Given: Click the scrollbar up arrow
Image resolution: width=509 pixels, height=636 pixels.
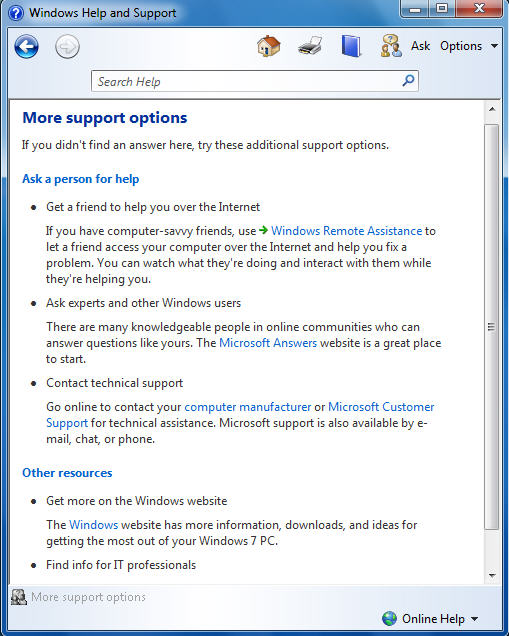Looking at the screenshot, I should [492, 109].
